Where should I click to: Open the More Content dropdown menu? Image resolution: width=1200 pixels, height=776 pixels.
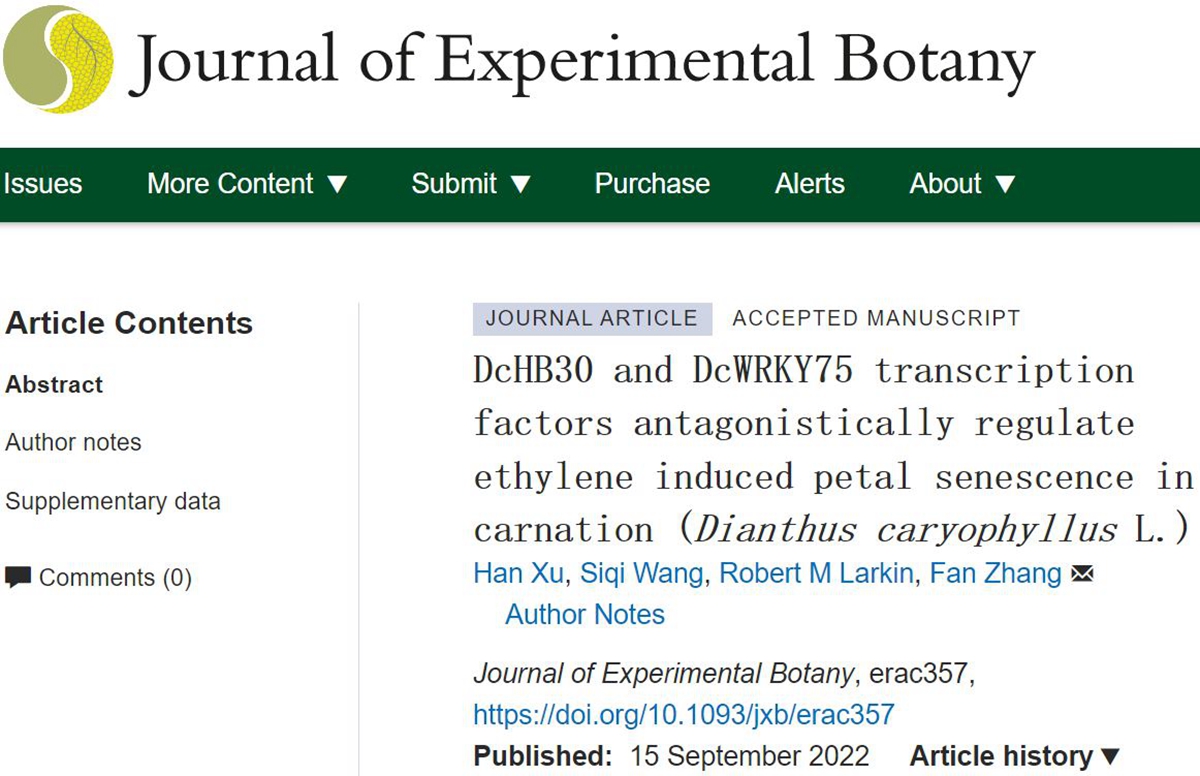247,184
